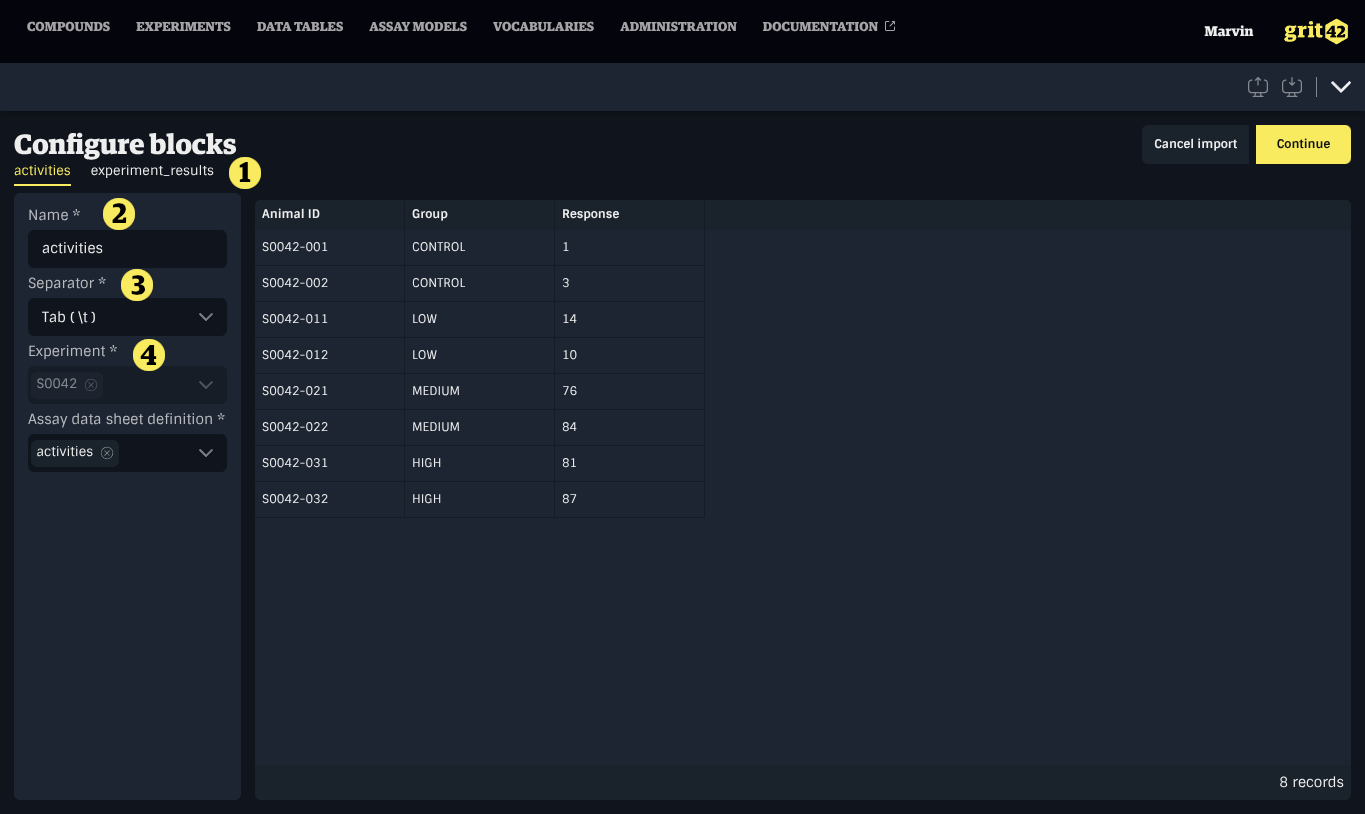Image resolution: width=1365 pixels, height=814 pixels.
Task: Click response value 84
Action: point(630,427)
